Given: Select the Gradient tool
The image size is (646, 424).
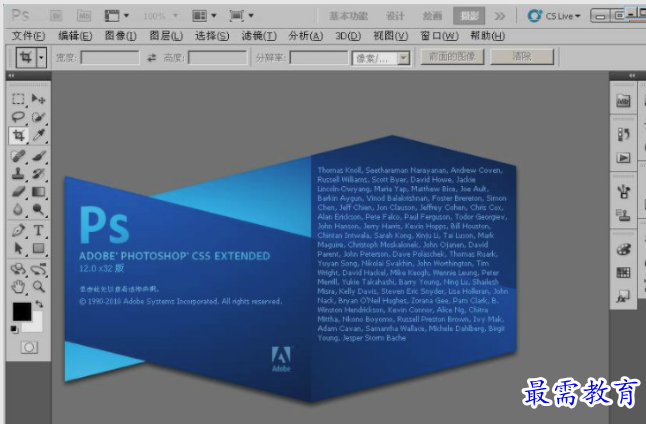Looking at the screenshot, I should 38,192.
